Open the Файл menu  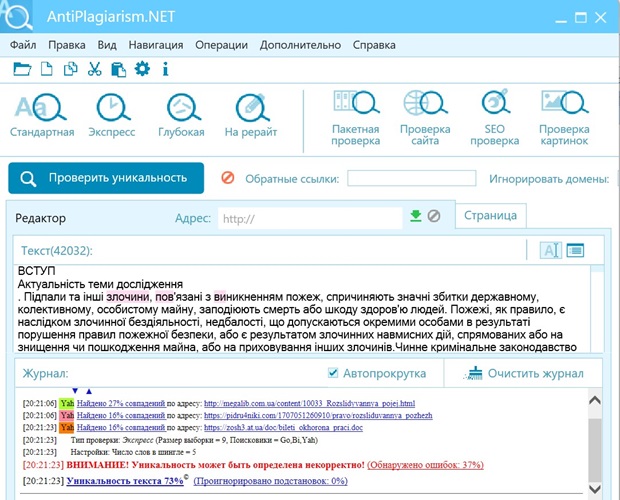click(23, 45)
